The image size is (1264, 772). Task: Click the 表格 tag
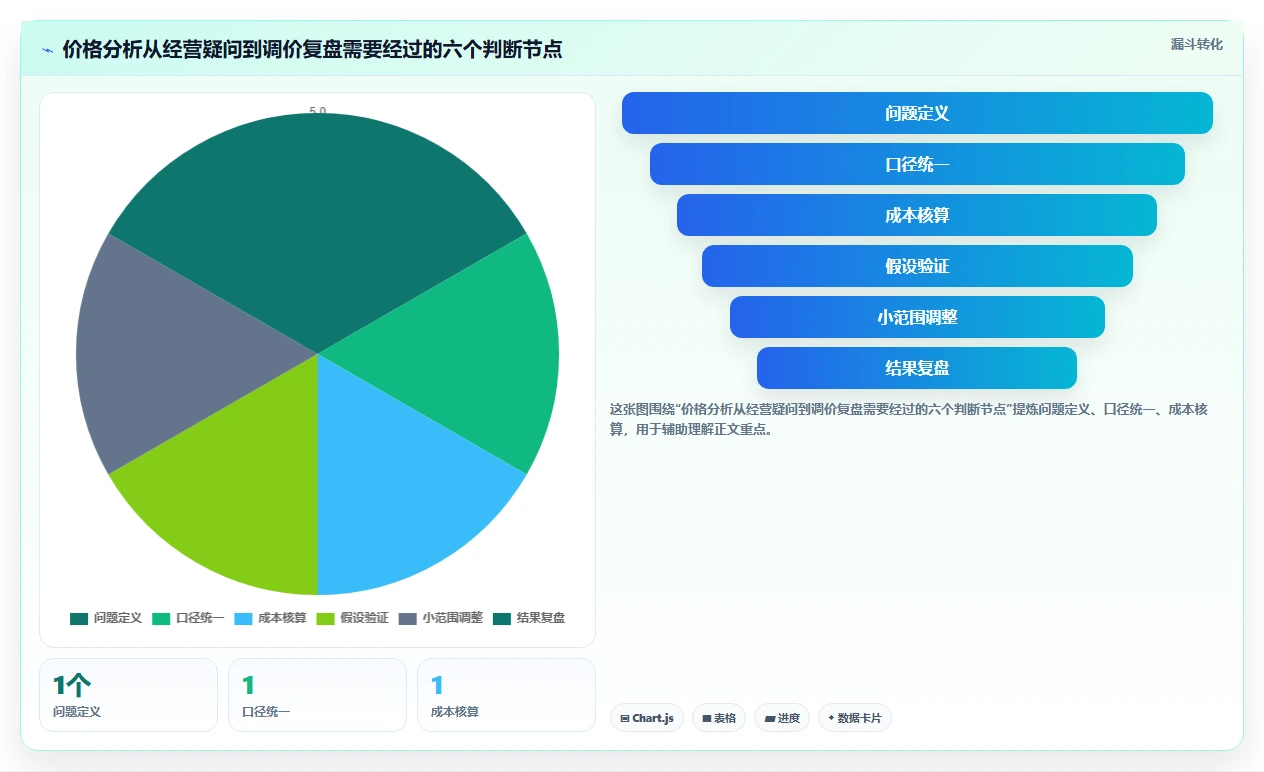pyautogui.click(x=719, y=718)
